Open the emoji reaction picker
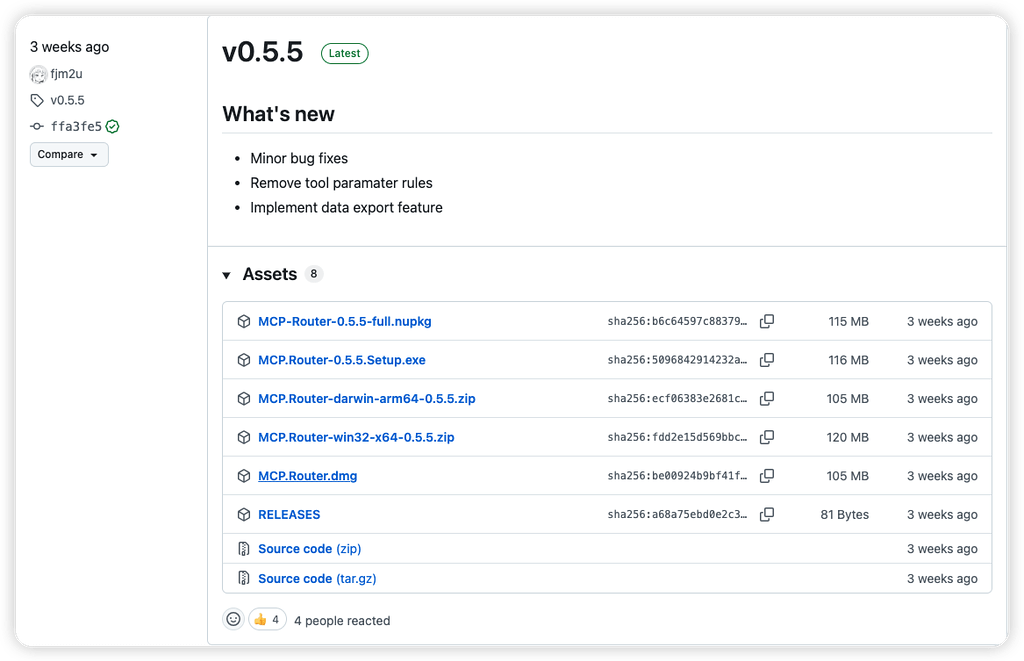Viewport: 1024px width, 661px height. pos(233,619)
